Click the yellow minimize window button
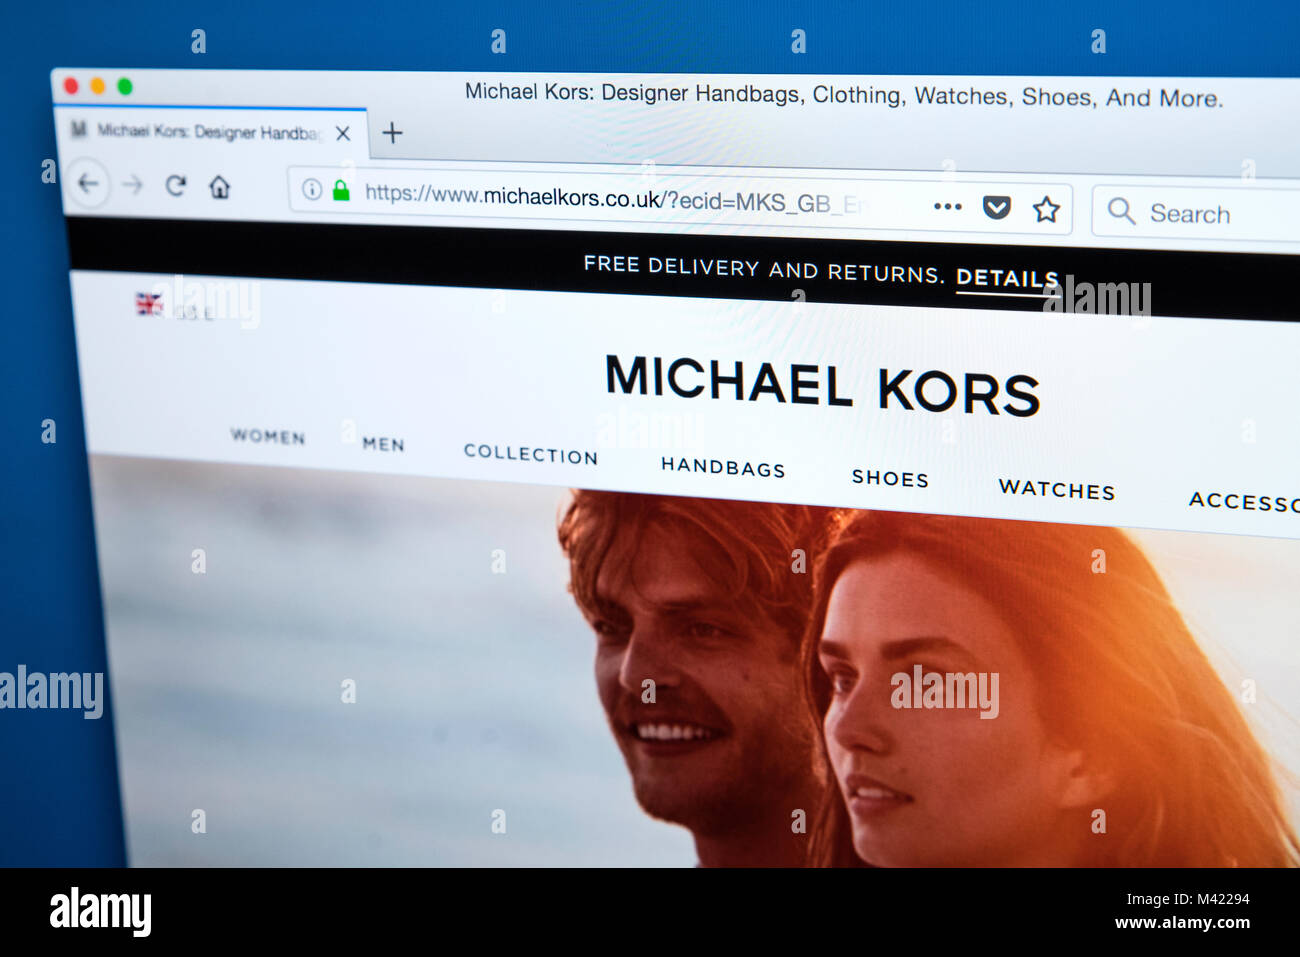1300x957 pixels. pos(97,86)
